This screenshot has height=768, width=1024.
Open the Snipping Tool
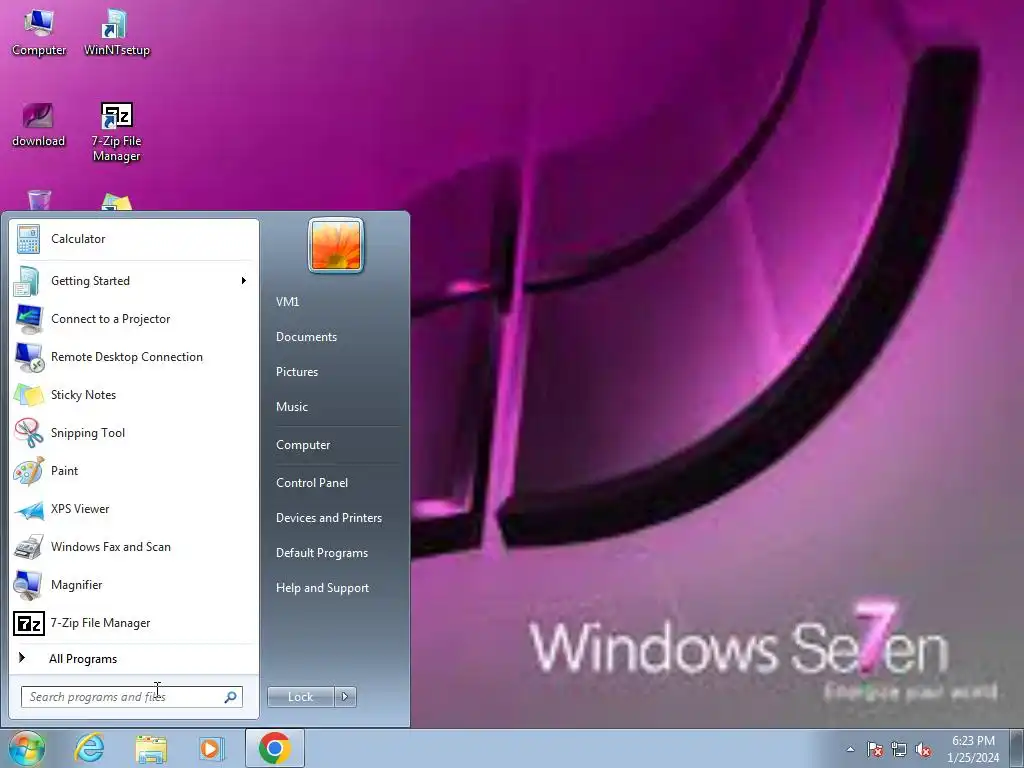coord(134,432)
